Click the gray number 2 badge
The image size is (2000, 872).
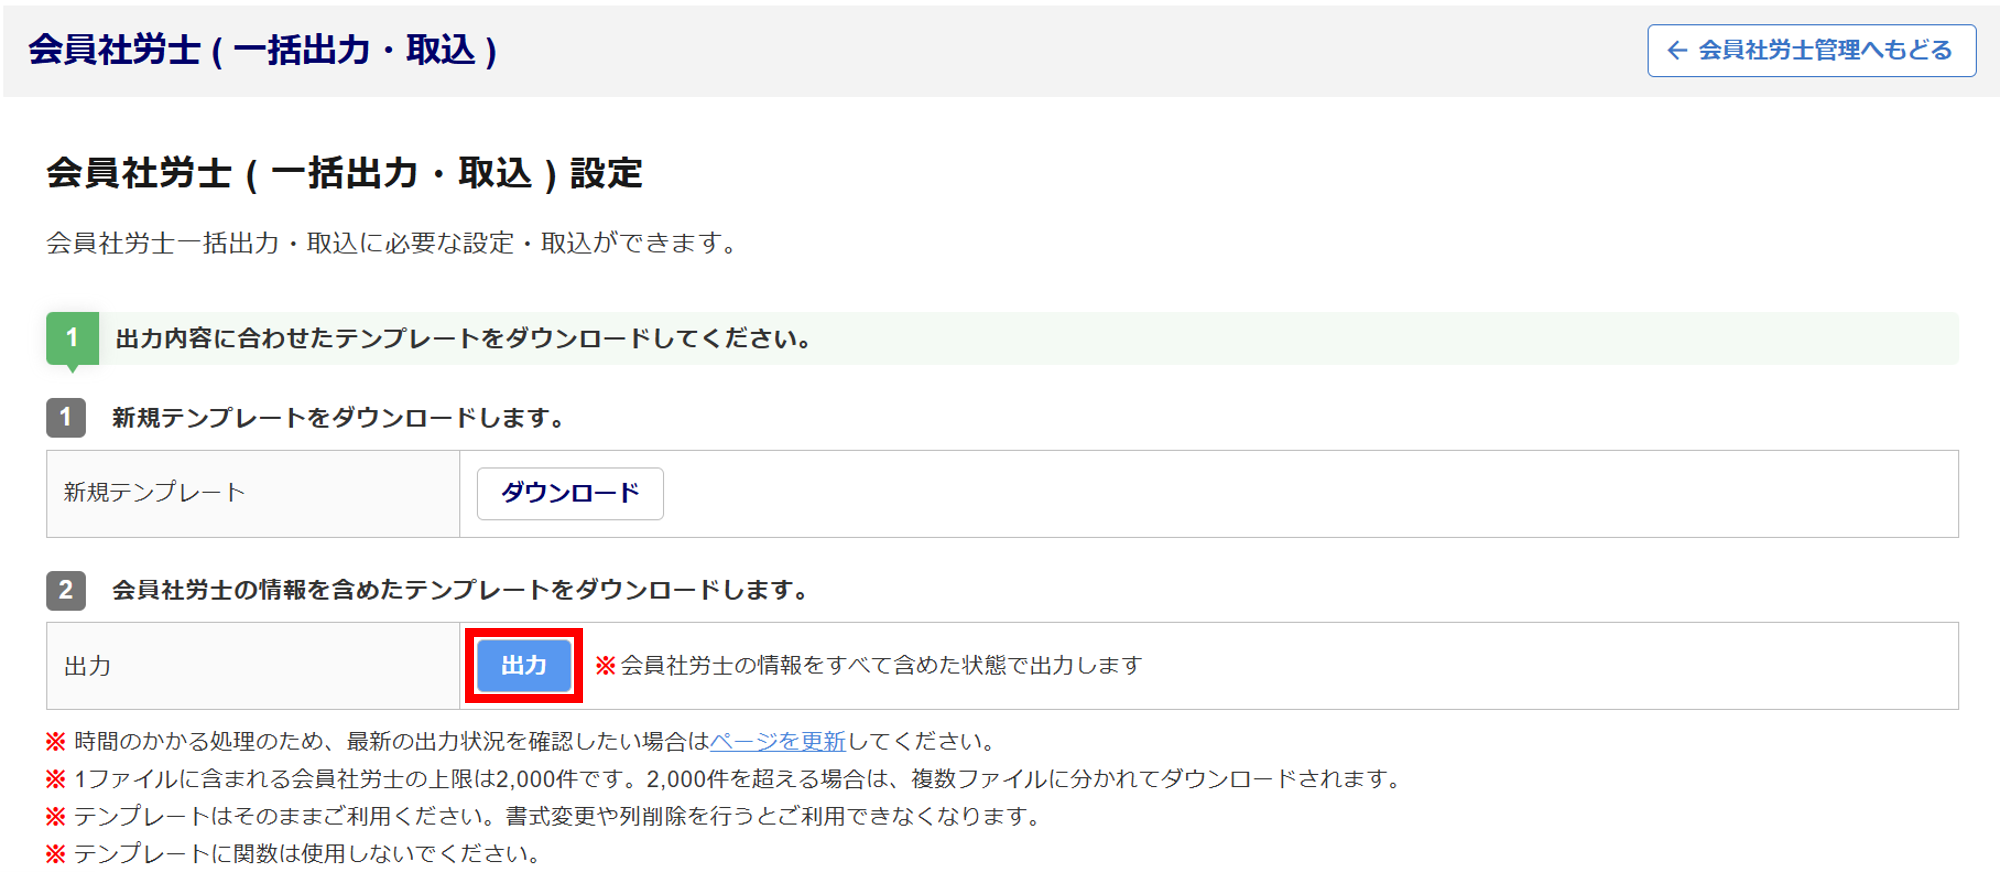click(66, 590)
